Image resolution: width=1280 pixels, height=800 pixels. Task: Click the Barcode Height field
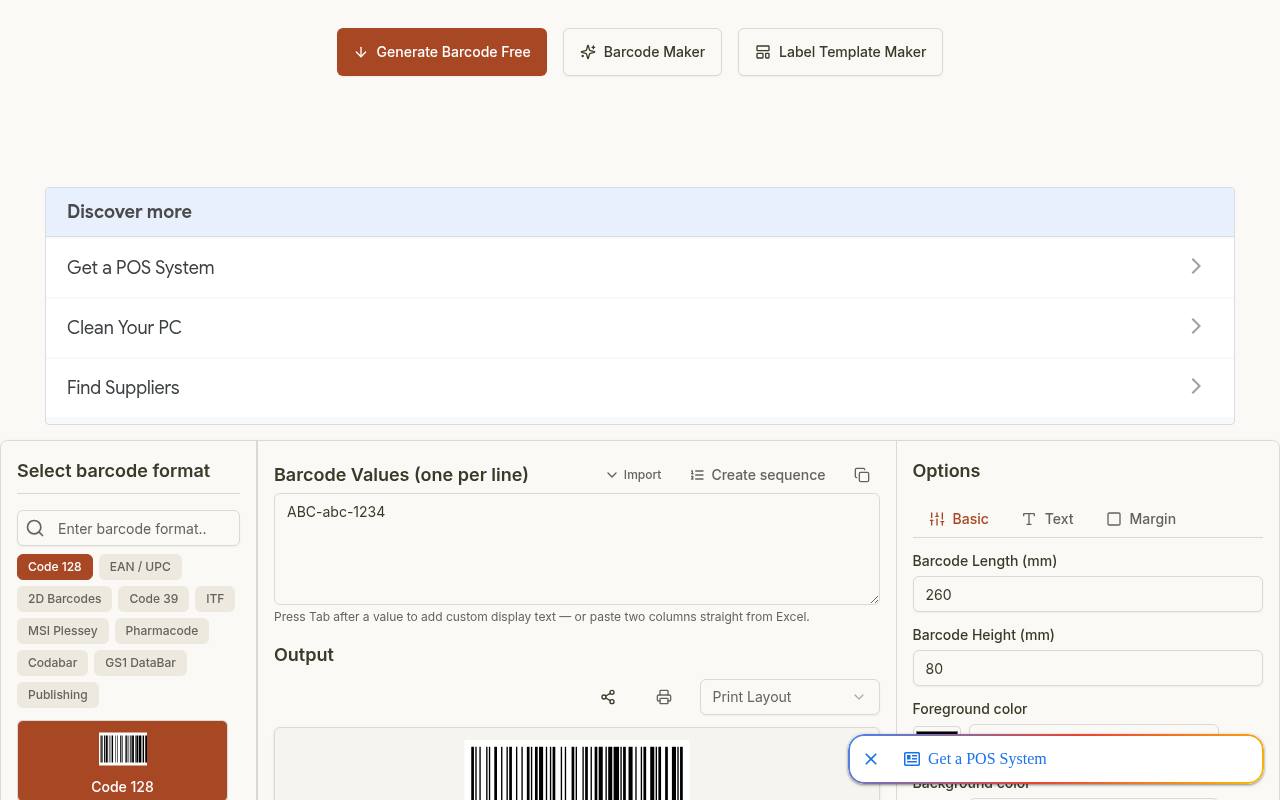pos(1087,668)
